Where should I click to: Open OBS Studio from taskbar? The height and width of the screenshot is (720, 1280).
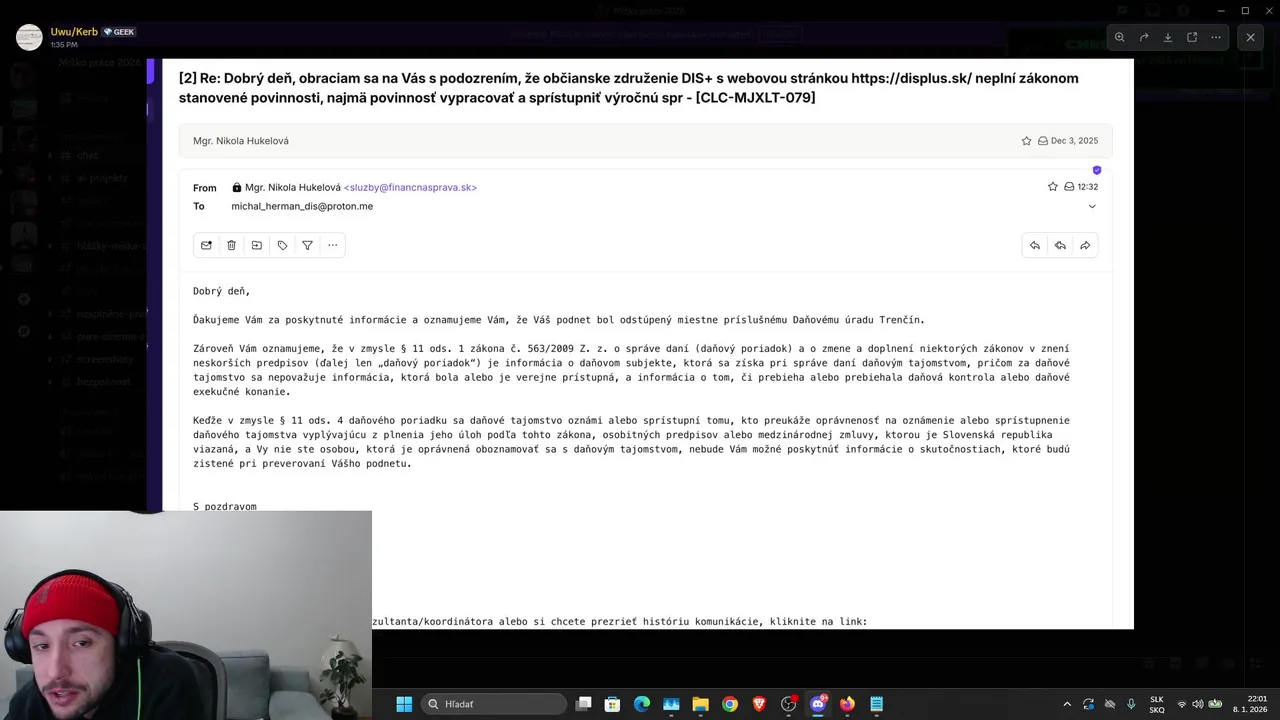tap(789, 704)
